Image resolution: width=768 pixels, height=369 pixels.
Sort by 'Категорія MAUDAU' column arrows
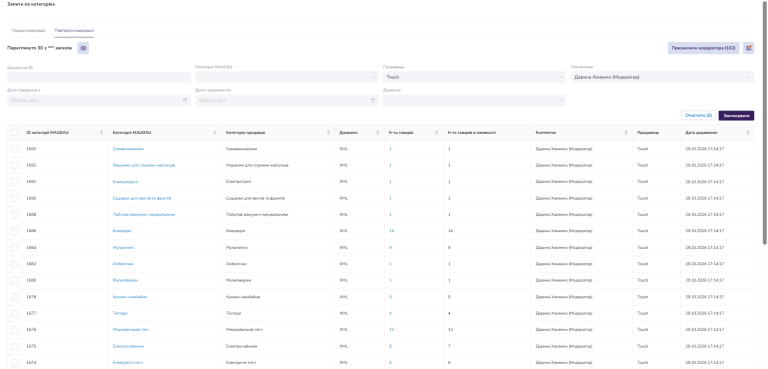coord(215,133)
